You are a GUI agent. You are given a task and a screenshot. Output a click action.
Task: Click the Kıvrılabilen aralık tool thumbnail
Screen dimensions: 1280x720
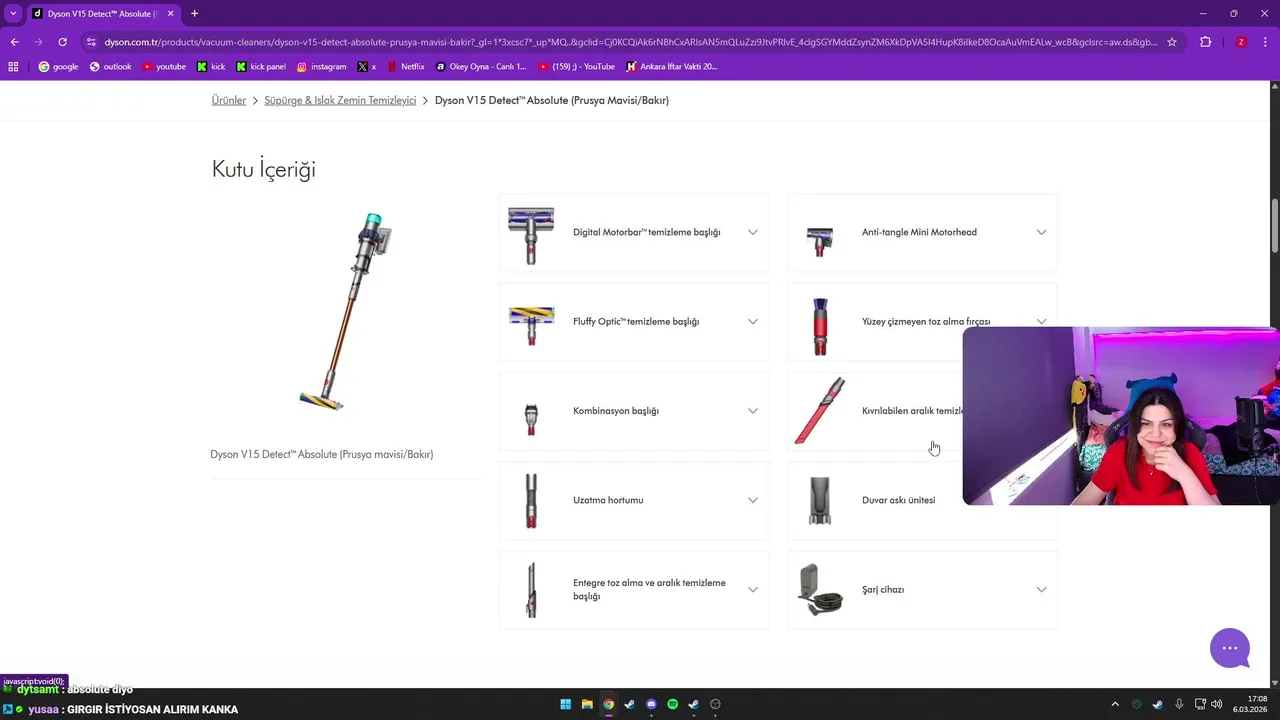click(820, 411)
